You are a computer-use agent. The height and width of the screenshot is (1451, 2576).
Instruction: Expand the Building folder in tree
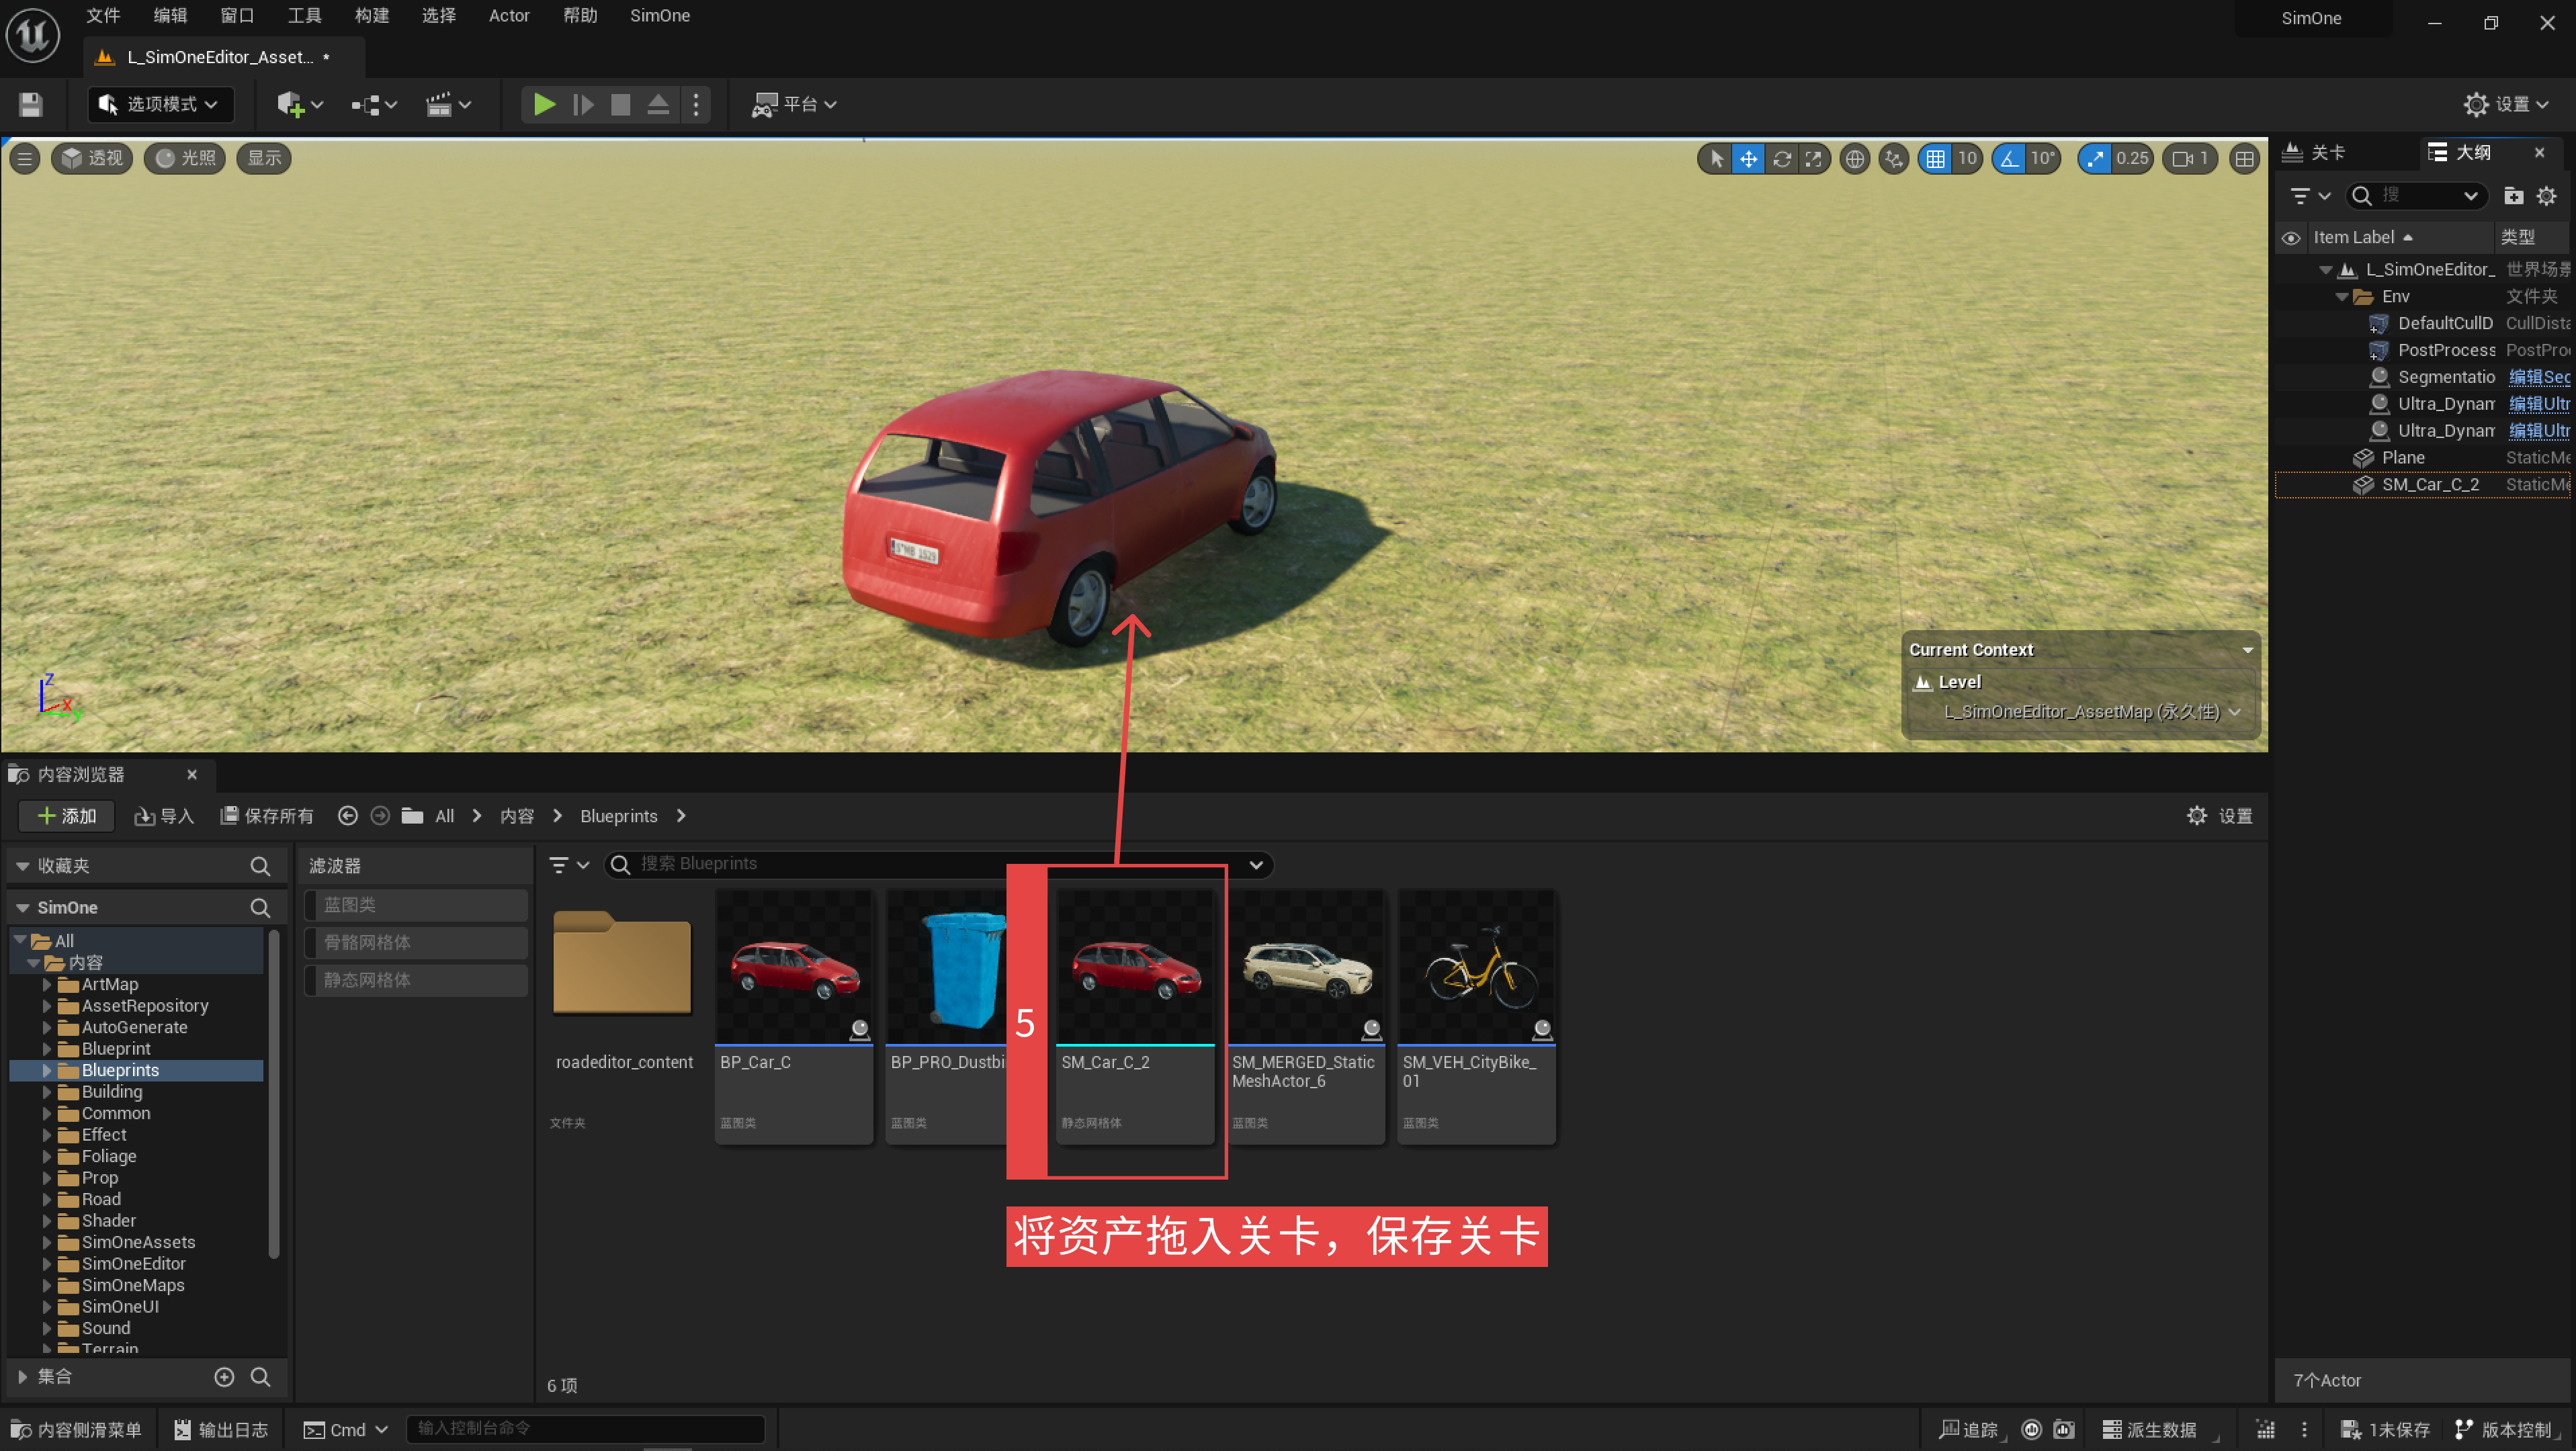[47, 1092]
